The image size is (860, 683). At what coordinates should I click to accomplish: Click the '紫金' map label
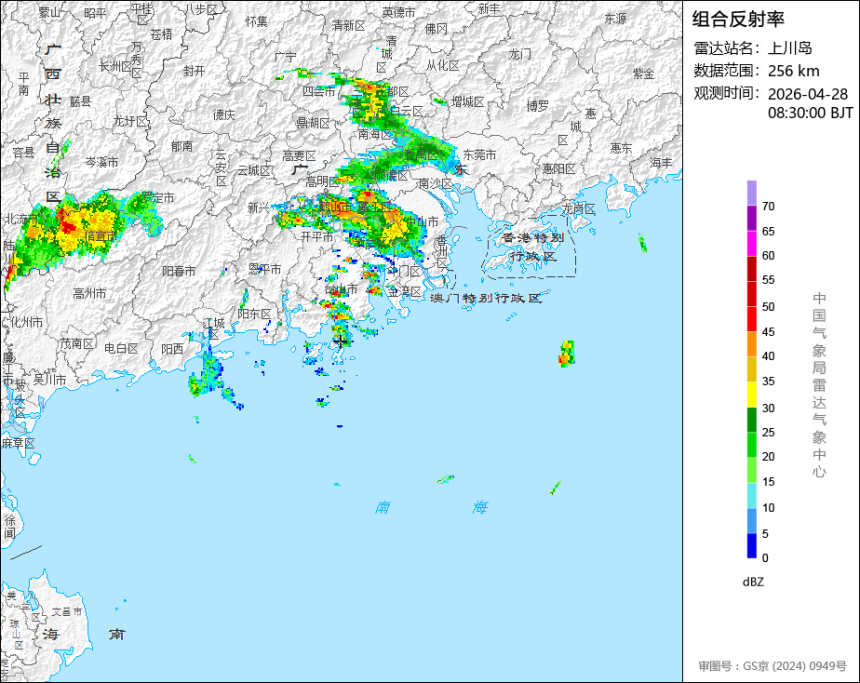click(x=644, y=73)
